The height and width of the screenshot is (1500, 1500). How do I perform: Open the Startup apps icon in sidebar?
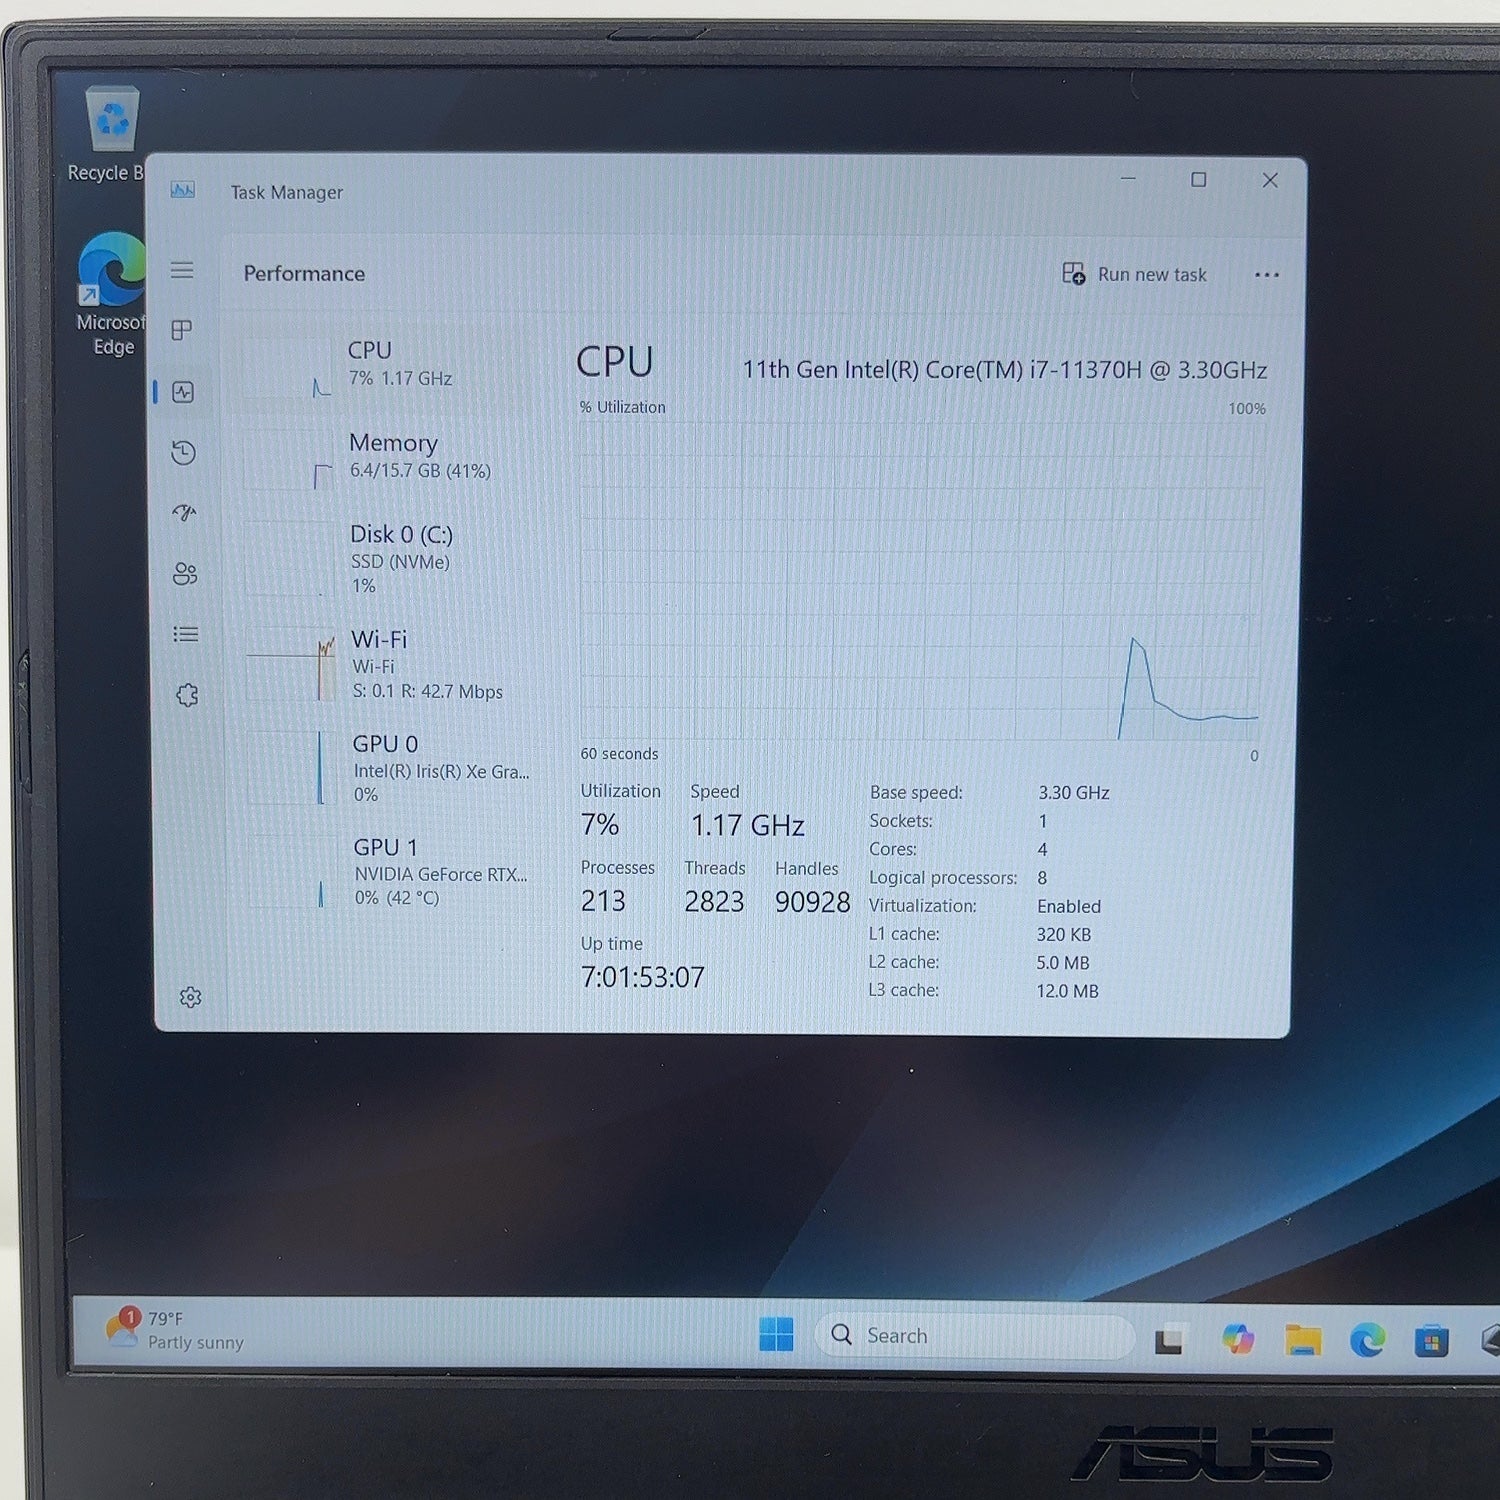pyautogui.click(x=185, y=513)
